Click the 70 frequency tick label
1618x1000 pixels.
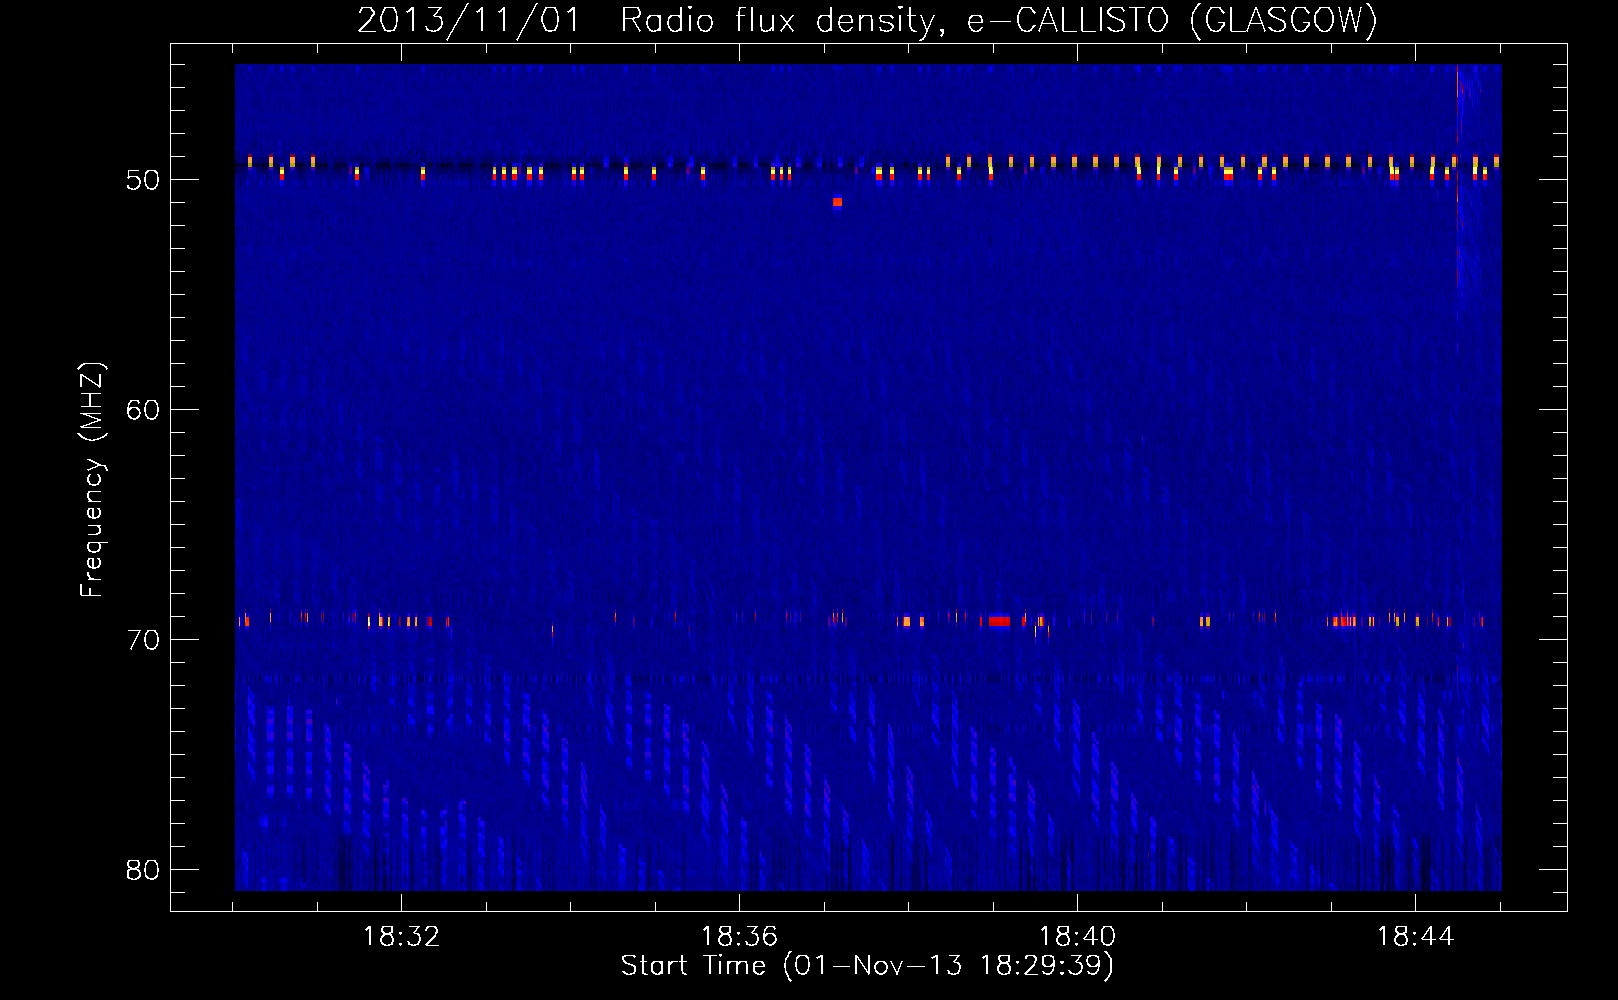coord(143,640)
